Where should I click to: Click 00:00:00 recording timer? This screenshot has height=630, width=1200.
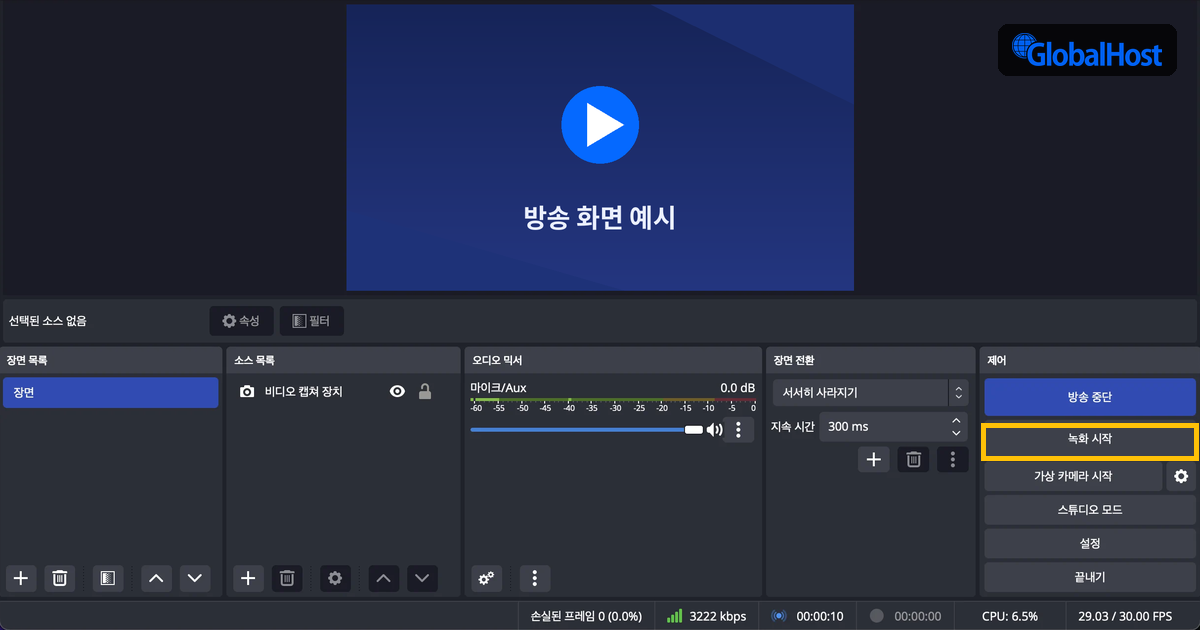tap(918, 616)
